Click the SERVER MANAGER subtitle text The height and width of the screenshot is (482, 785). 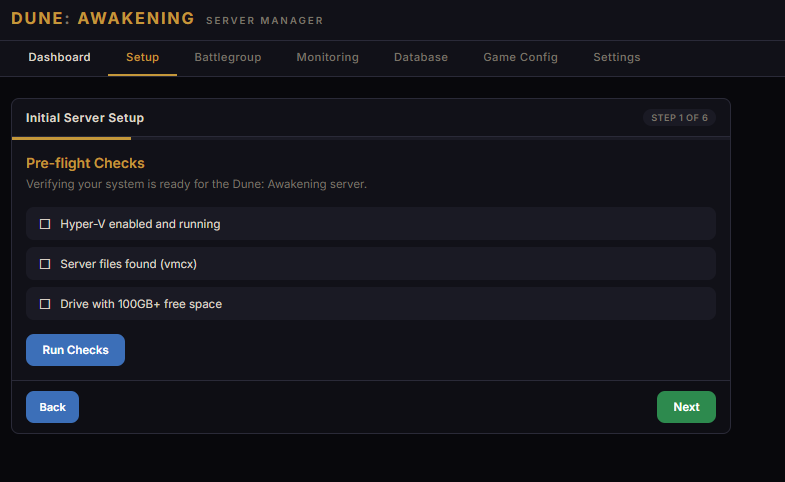point(264,21)
